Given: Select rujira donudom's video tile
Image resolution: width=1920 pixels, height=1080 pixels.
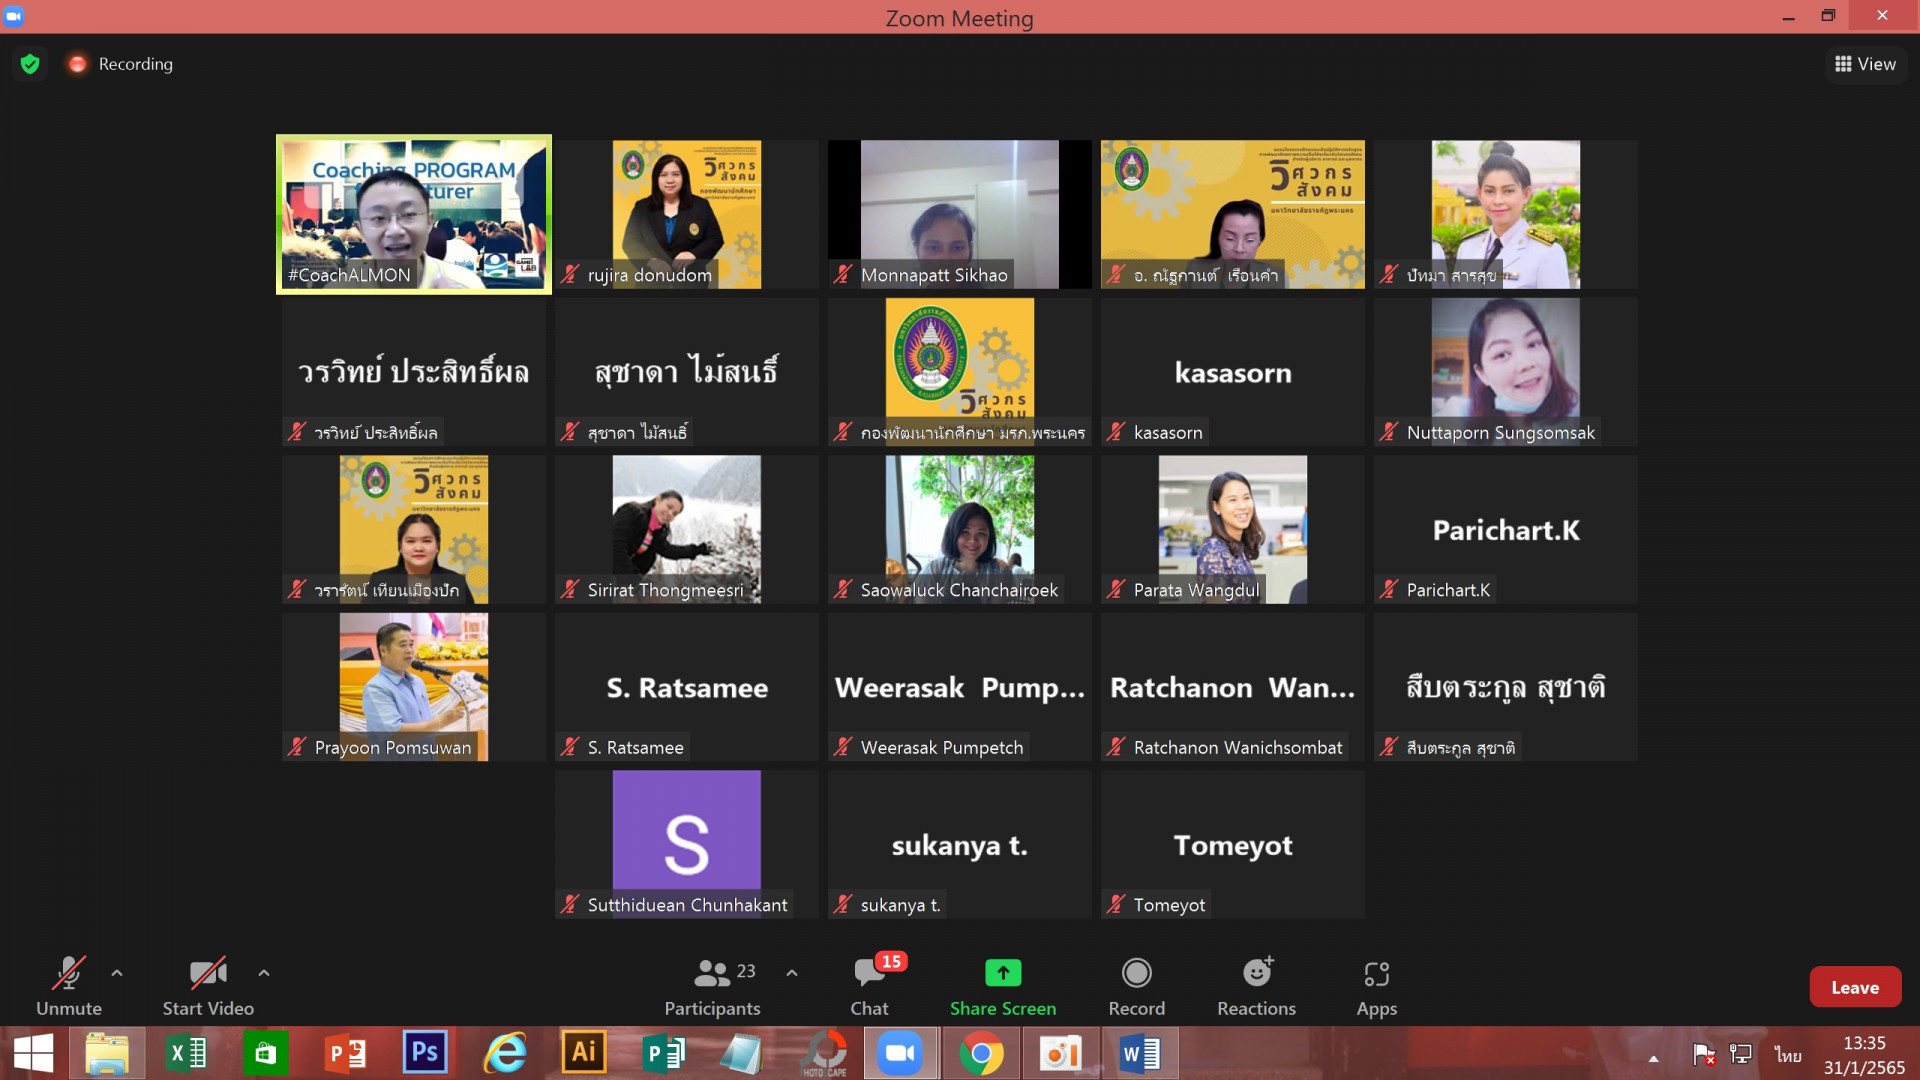Looking at the screenshot, I should coord(687,214).
